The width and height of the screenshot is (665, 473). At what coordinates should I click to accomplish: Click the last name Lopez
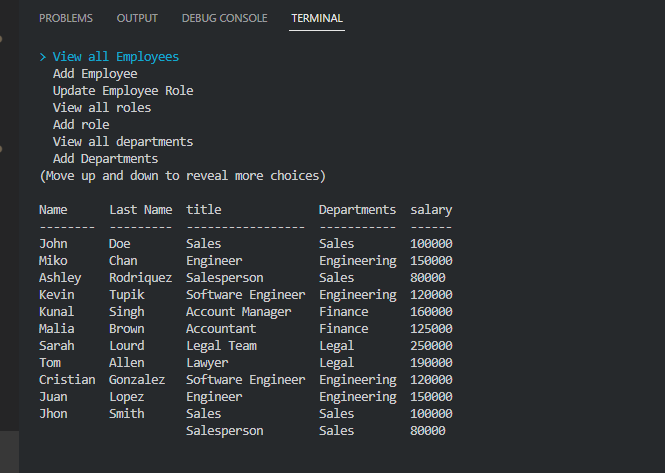coord(127,397)
